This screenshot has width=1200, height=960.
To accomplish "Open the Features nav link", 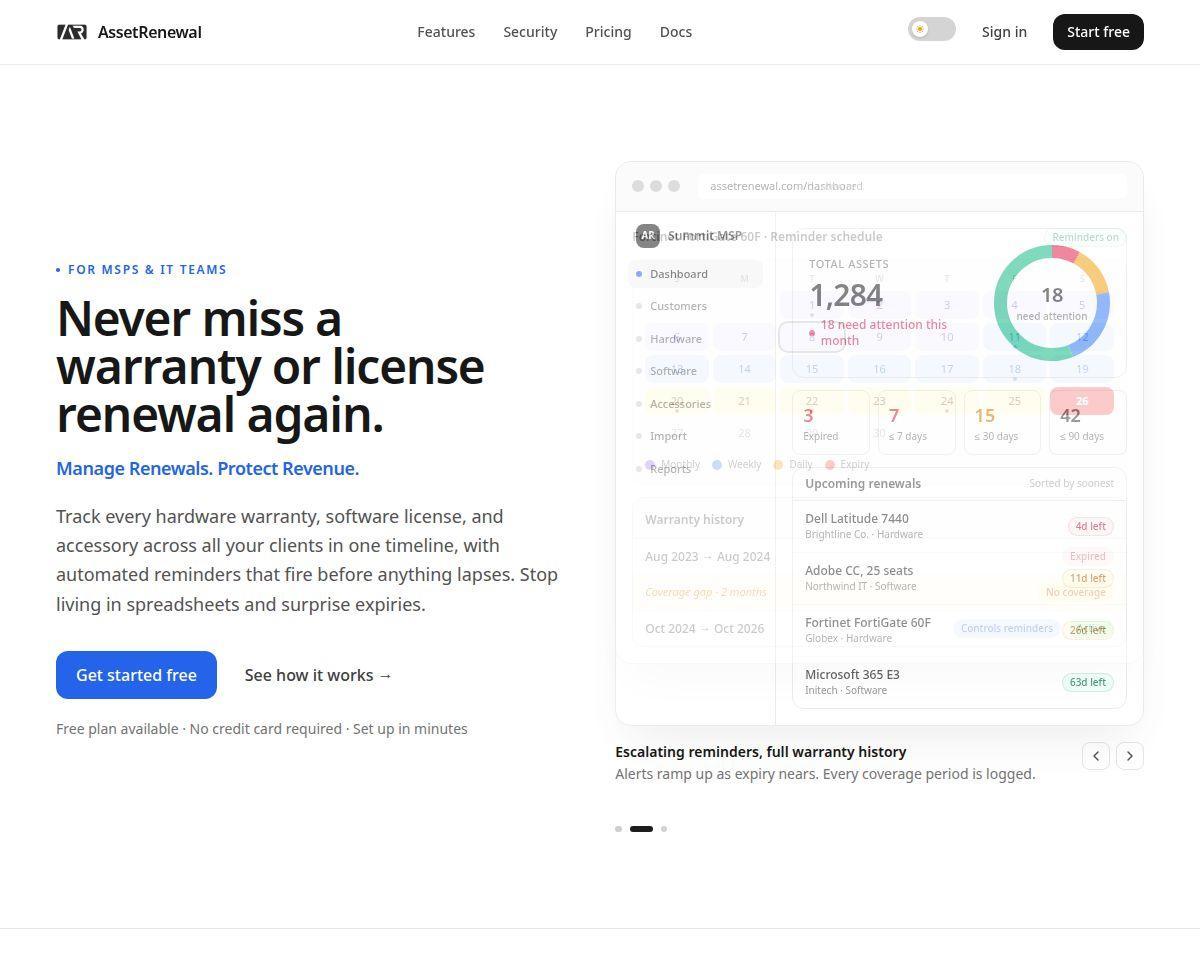I will (446, 32).
